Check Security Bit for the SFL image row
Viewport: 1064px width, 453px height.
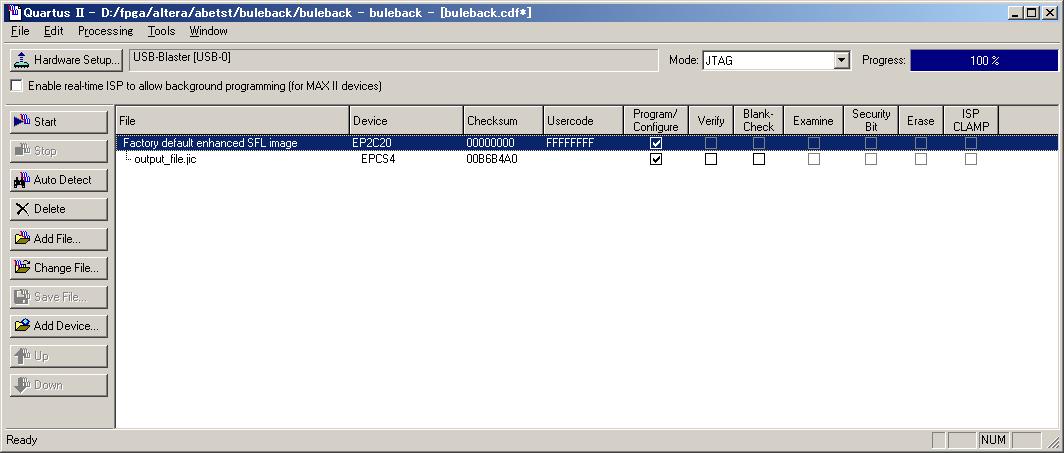pos(871,143)
